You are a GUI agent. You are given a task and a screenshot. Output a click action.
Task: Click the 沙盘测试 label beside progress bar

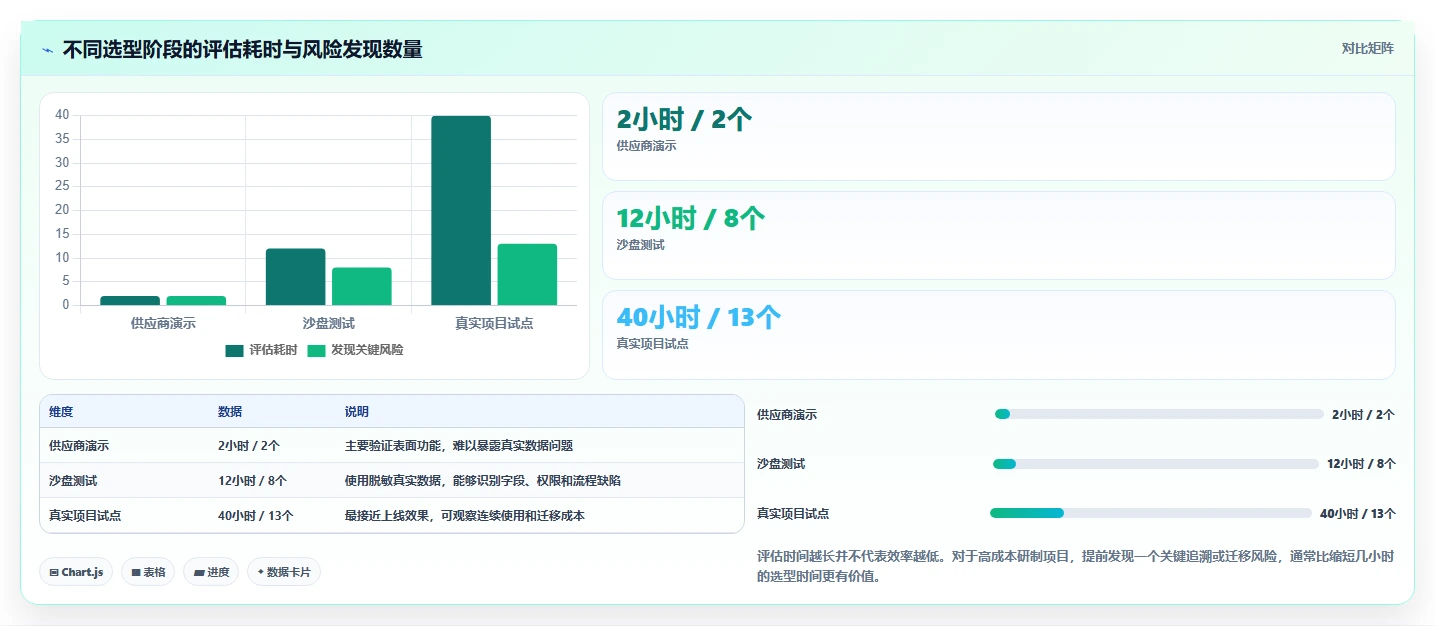781,464
